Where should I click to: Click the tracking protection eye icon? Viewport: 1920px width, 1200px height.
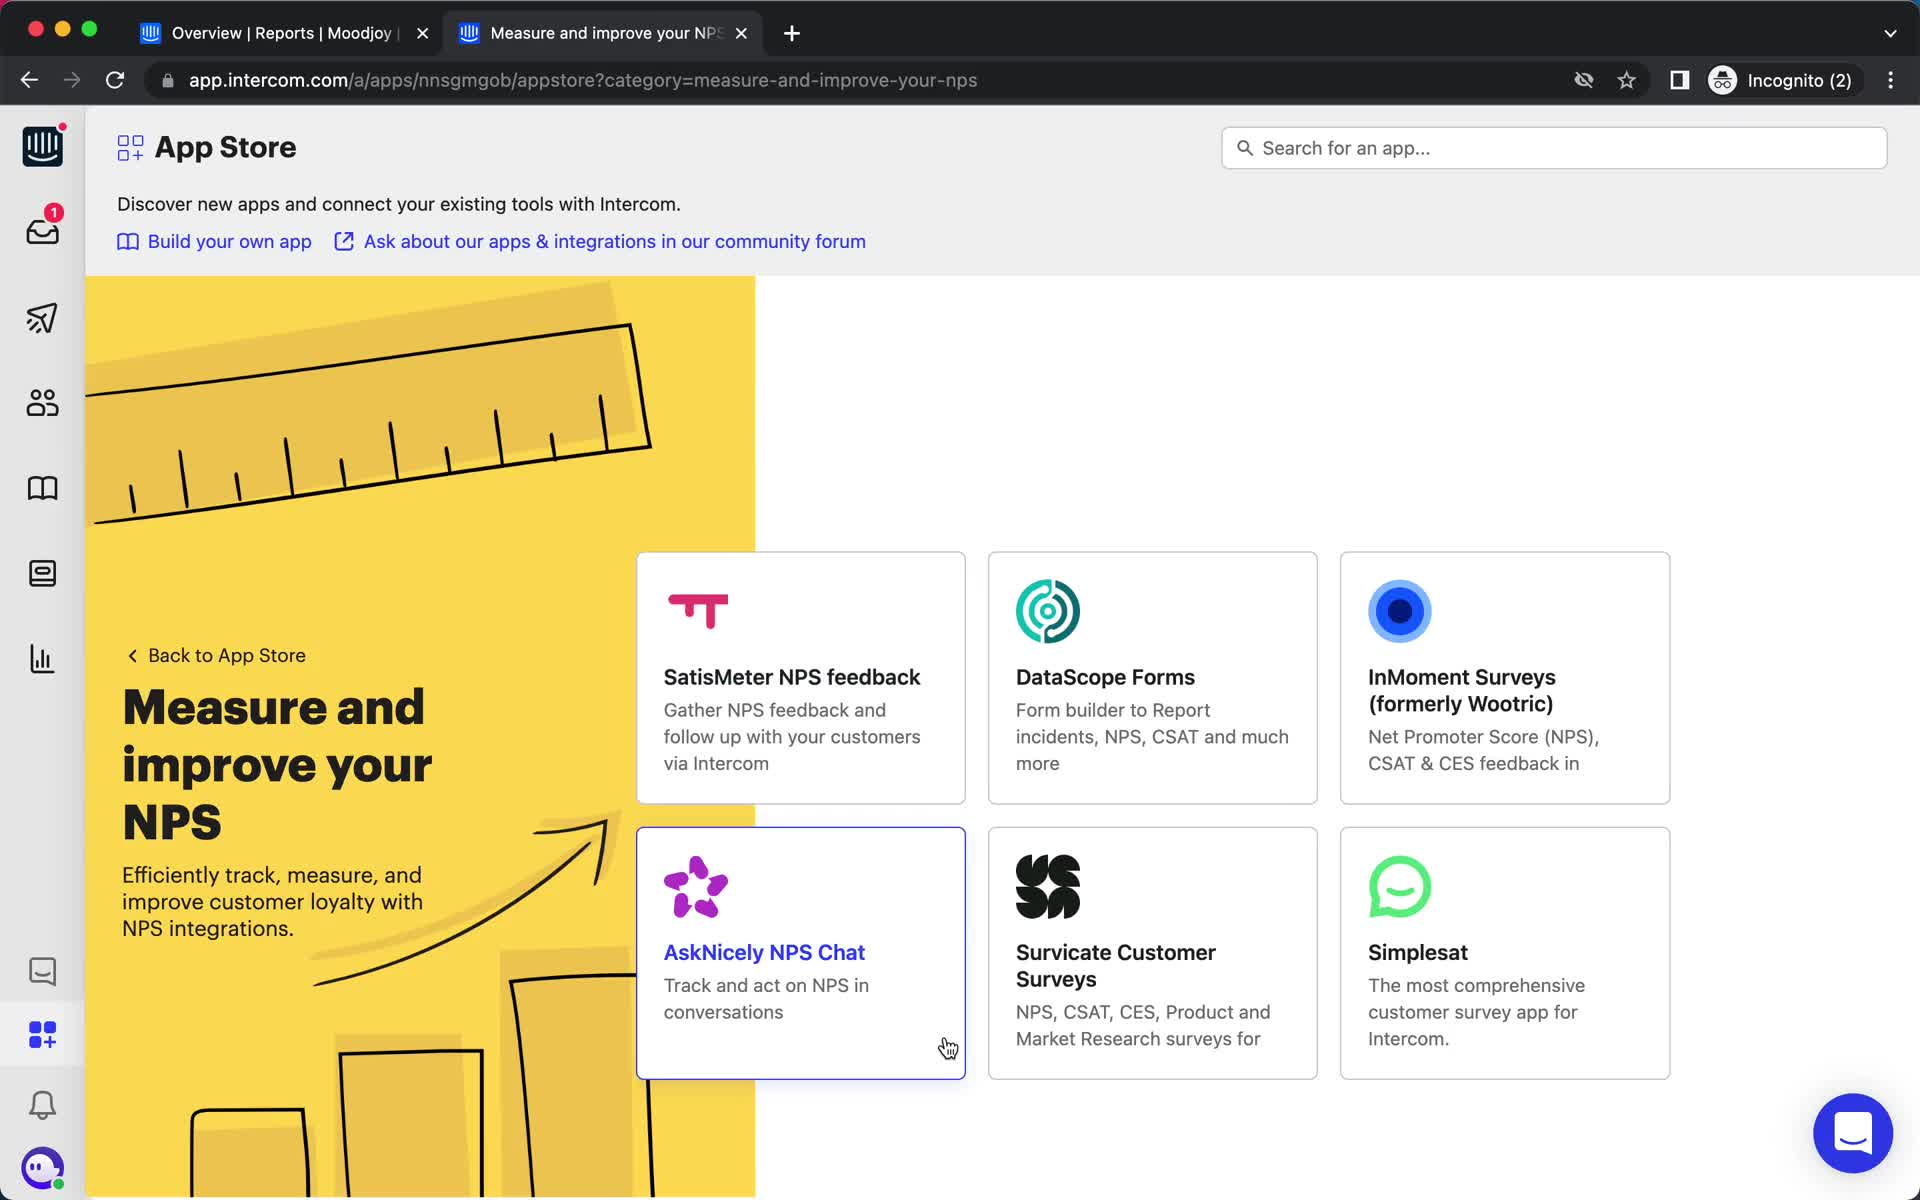[x=1584, y=80]
